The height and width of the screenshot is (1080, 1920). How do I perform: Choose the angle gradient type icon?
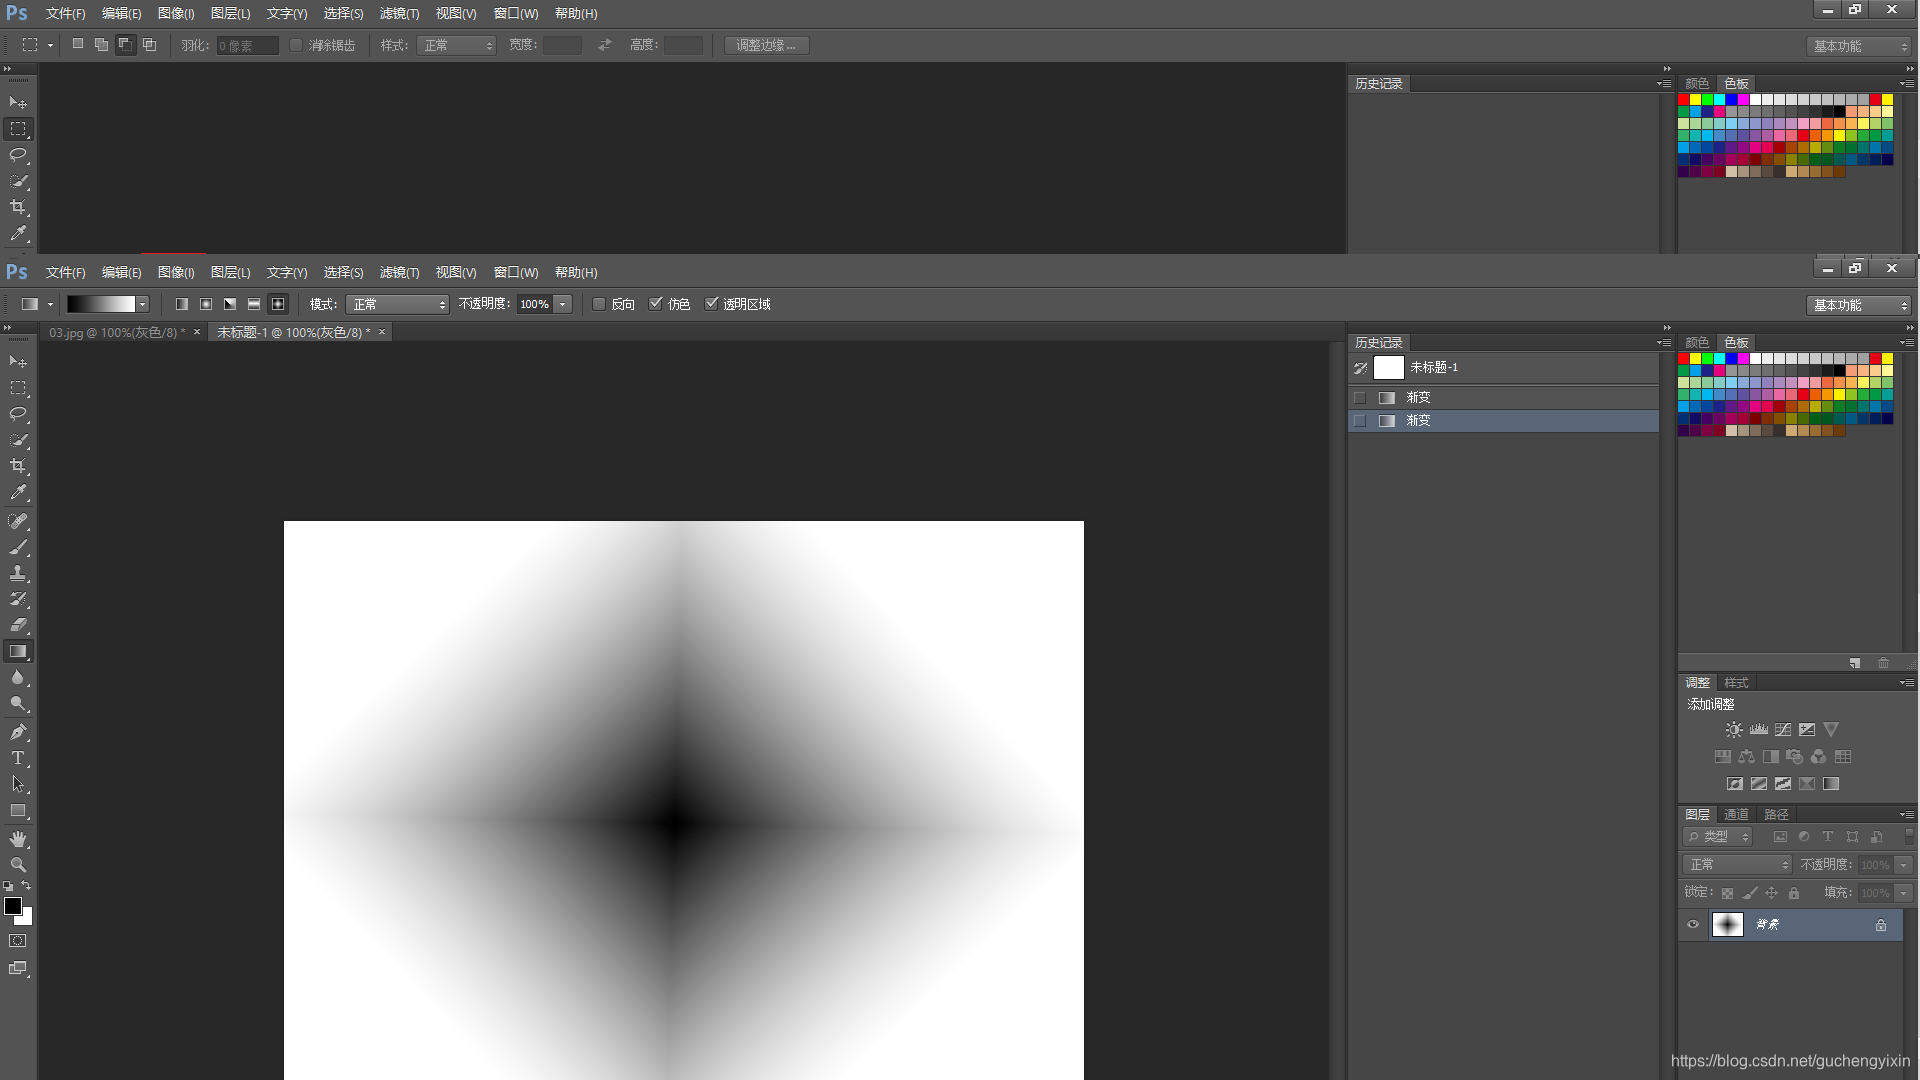click(230, 304)
